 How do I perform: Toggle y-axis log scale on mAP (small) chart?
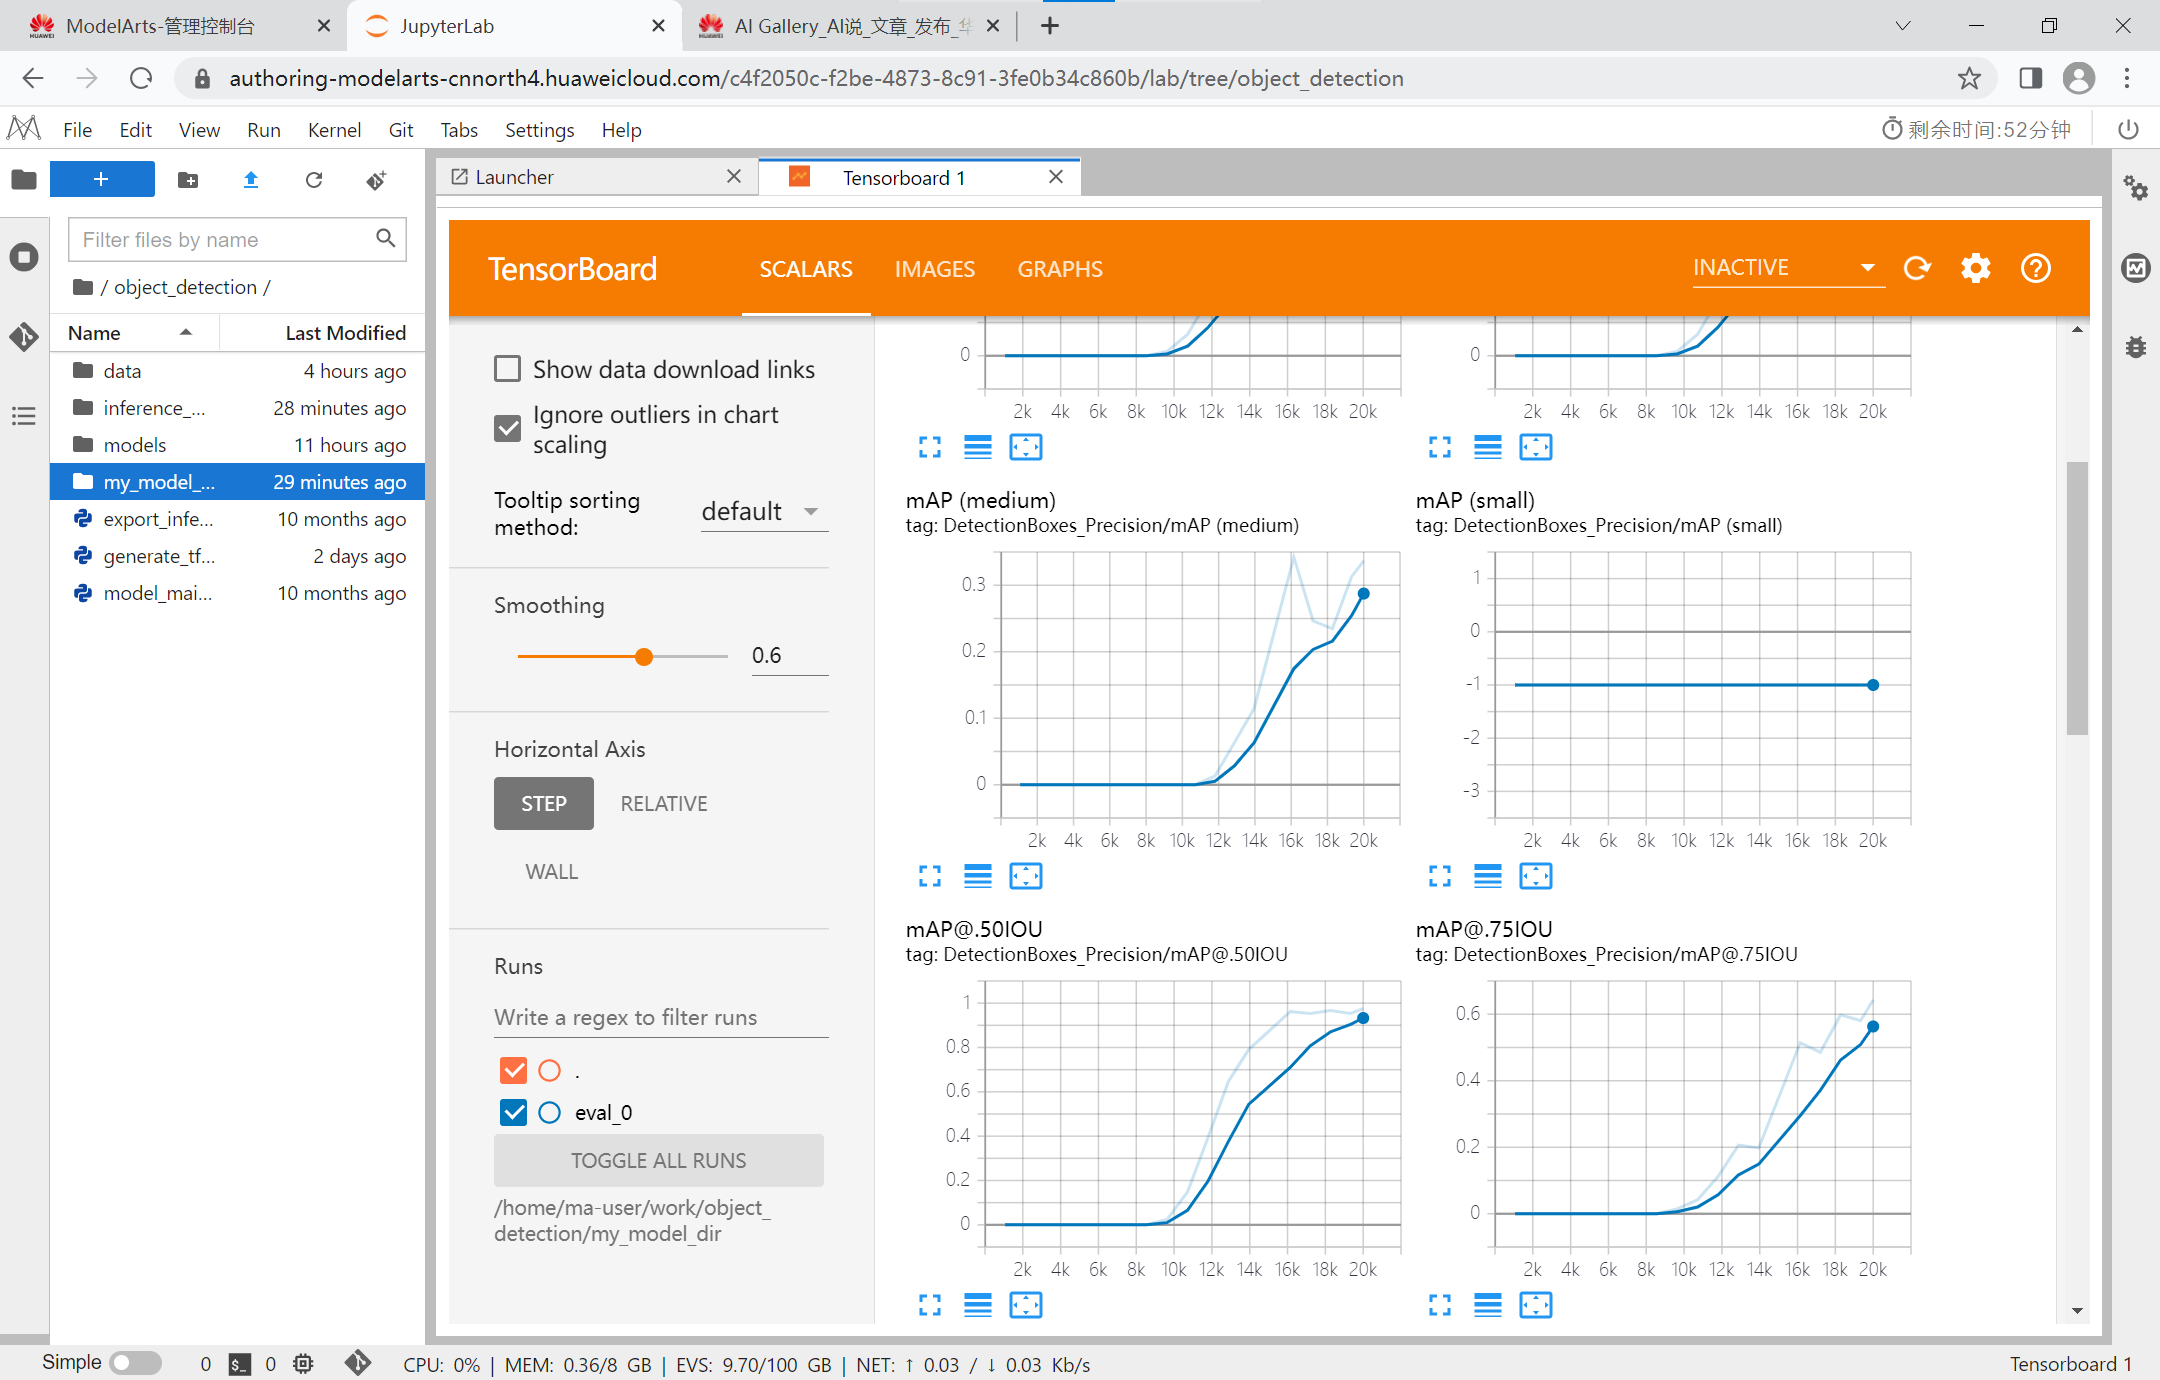point(1488,876)
